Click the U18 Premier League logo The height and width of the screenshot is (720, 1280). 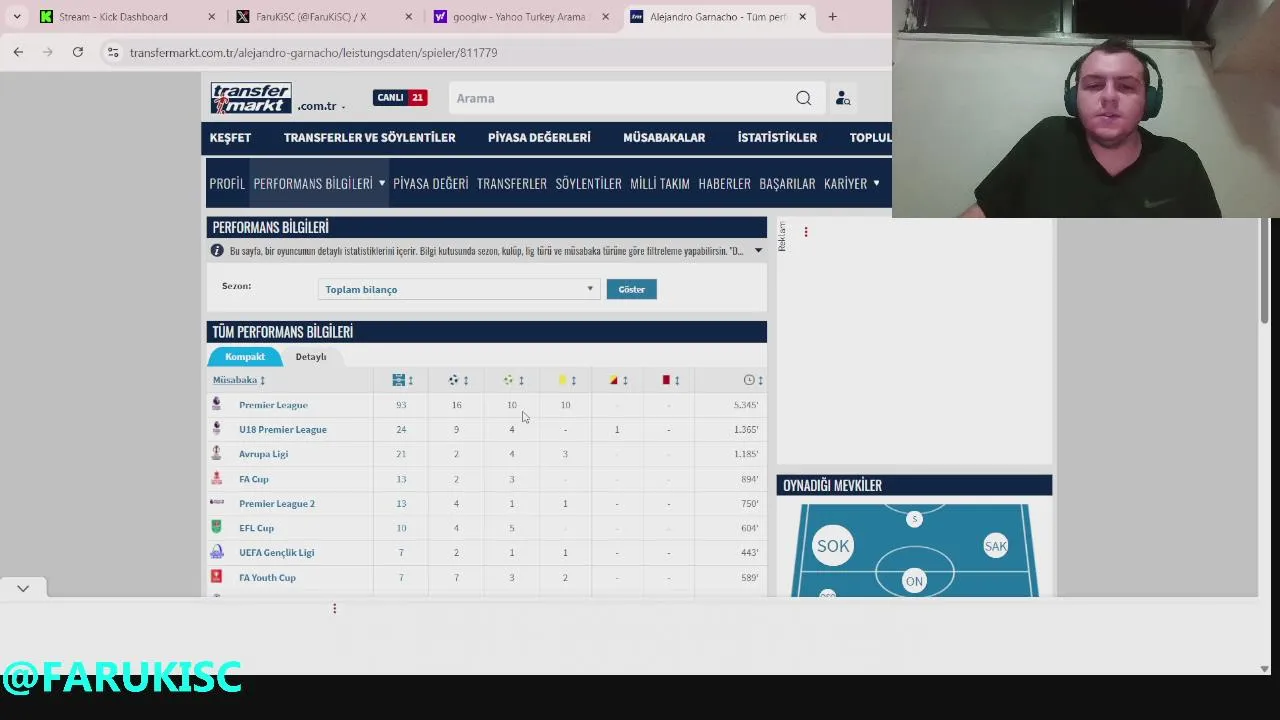tap(216, 429)
